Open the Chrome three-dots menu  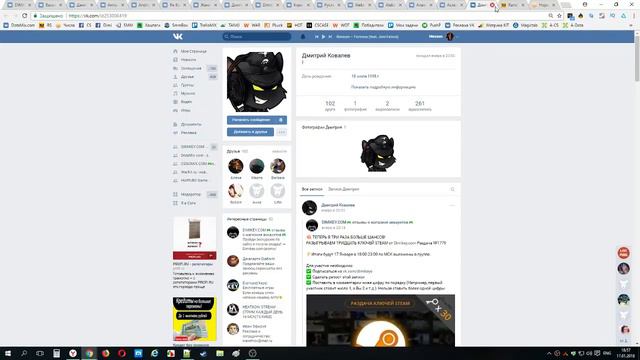(x=634, y=16)
